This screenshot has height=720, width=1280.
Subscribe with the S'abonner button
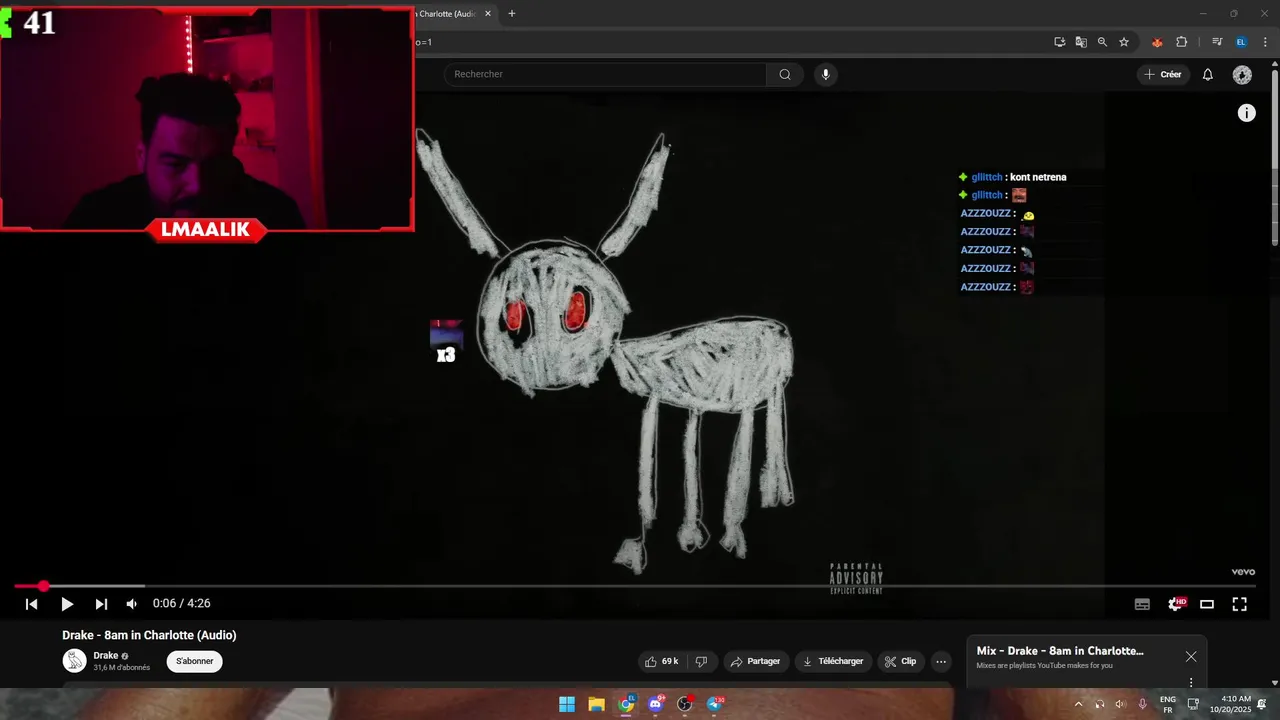point(195,661)
